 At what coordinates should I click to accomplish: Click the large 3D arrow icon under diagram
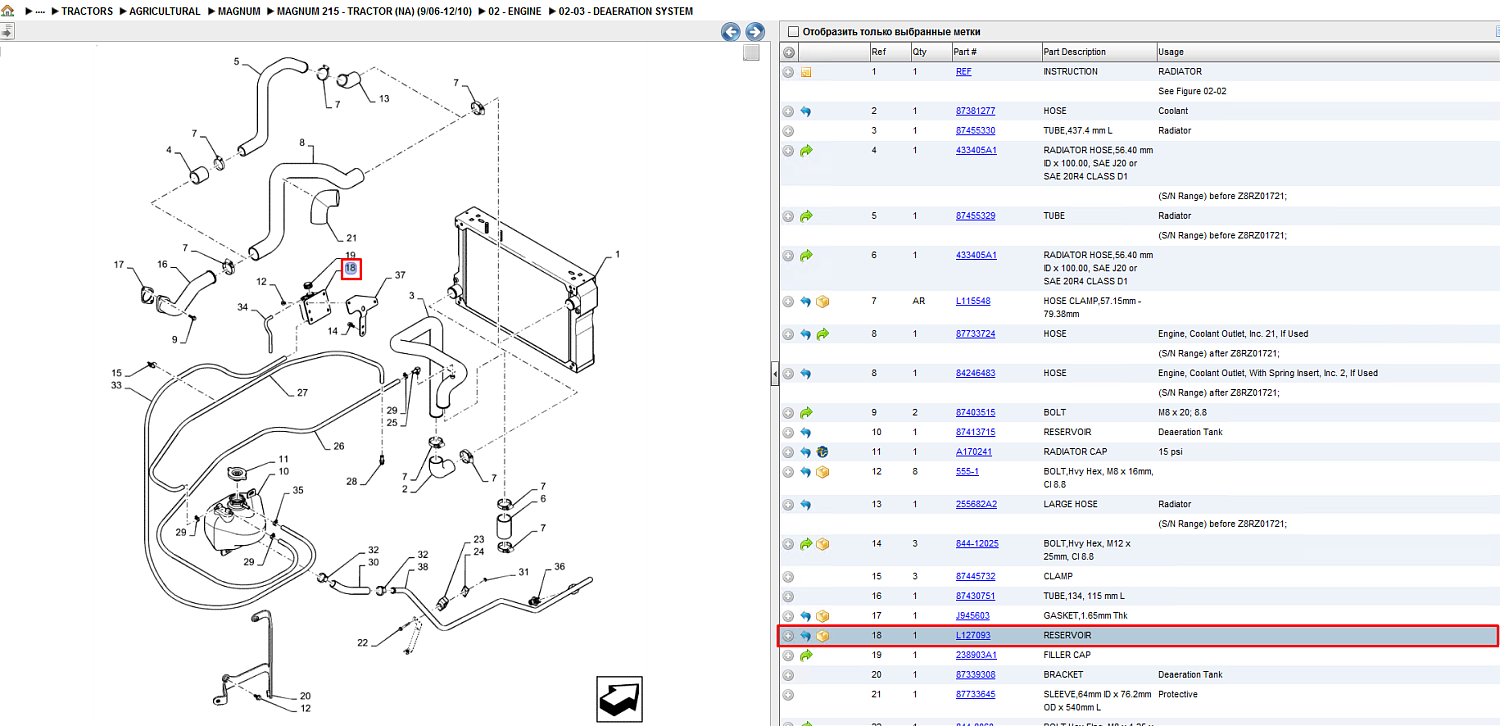coord(619,699)
